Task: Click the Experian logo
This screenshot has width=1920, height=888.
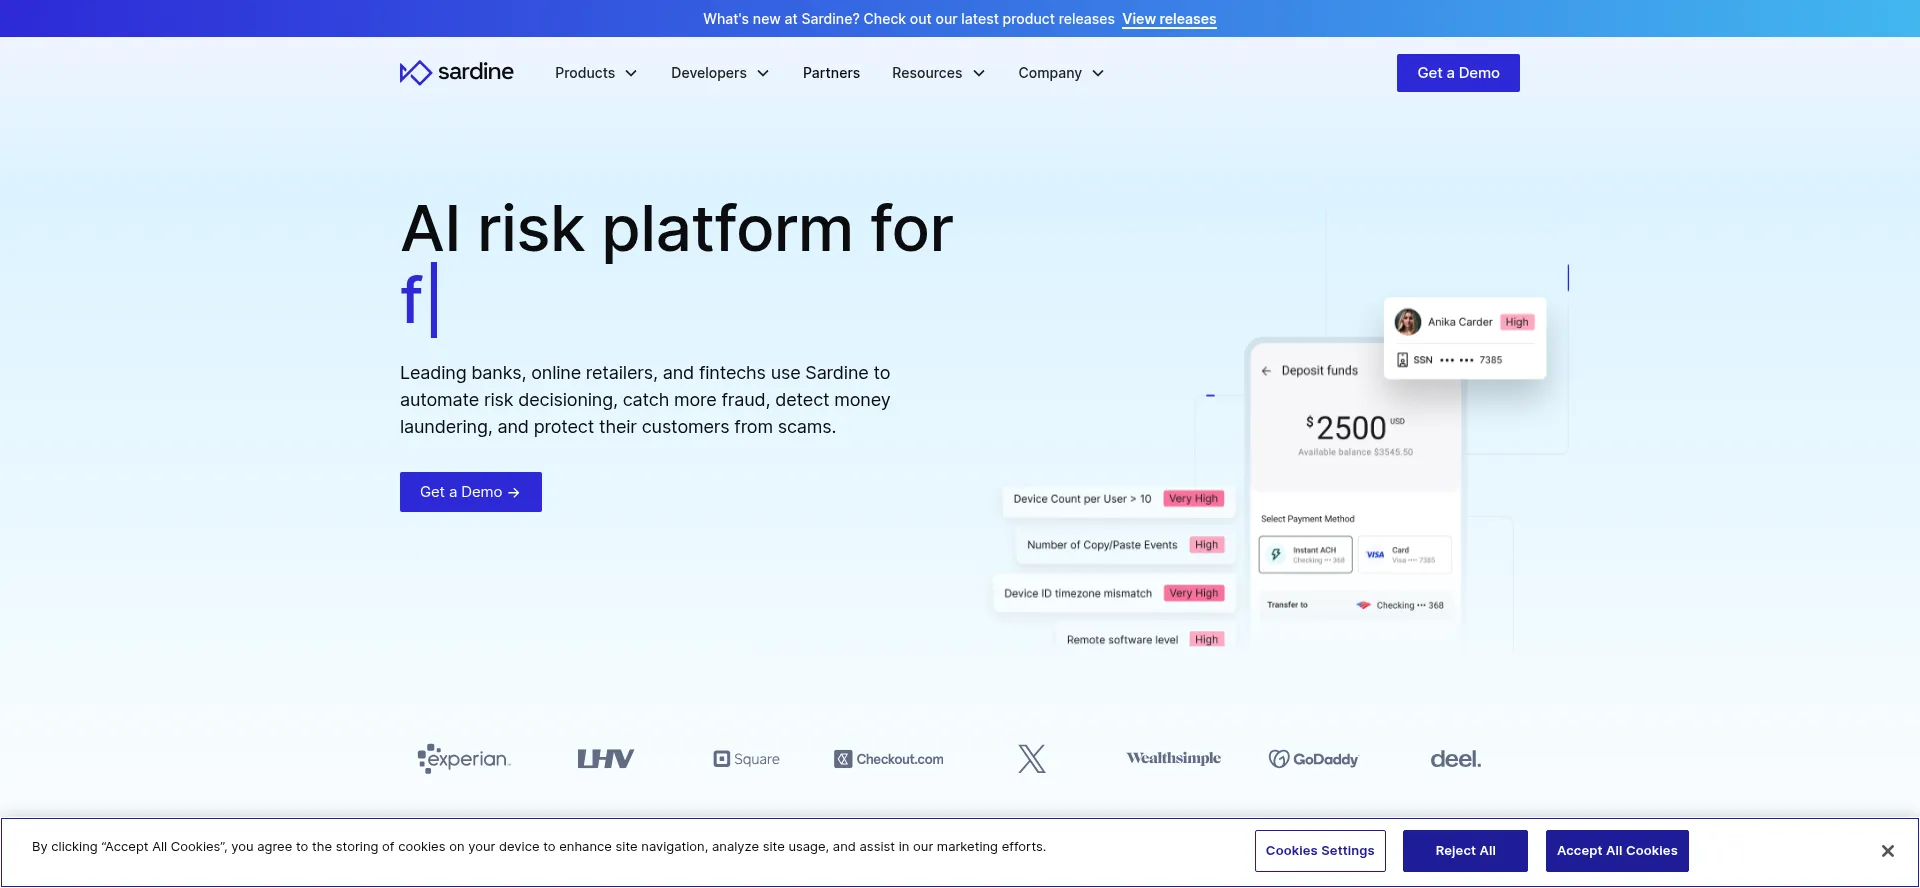Action: (464, 759)
